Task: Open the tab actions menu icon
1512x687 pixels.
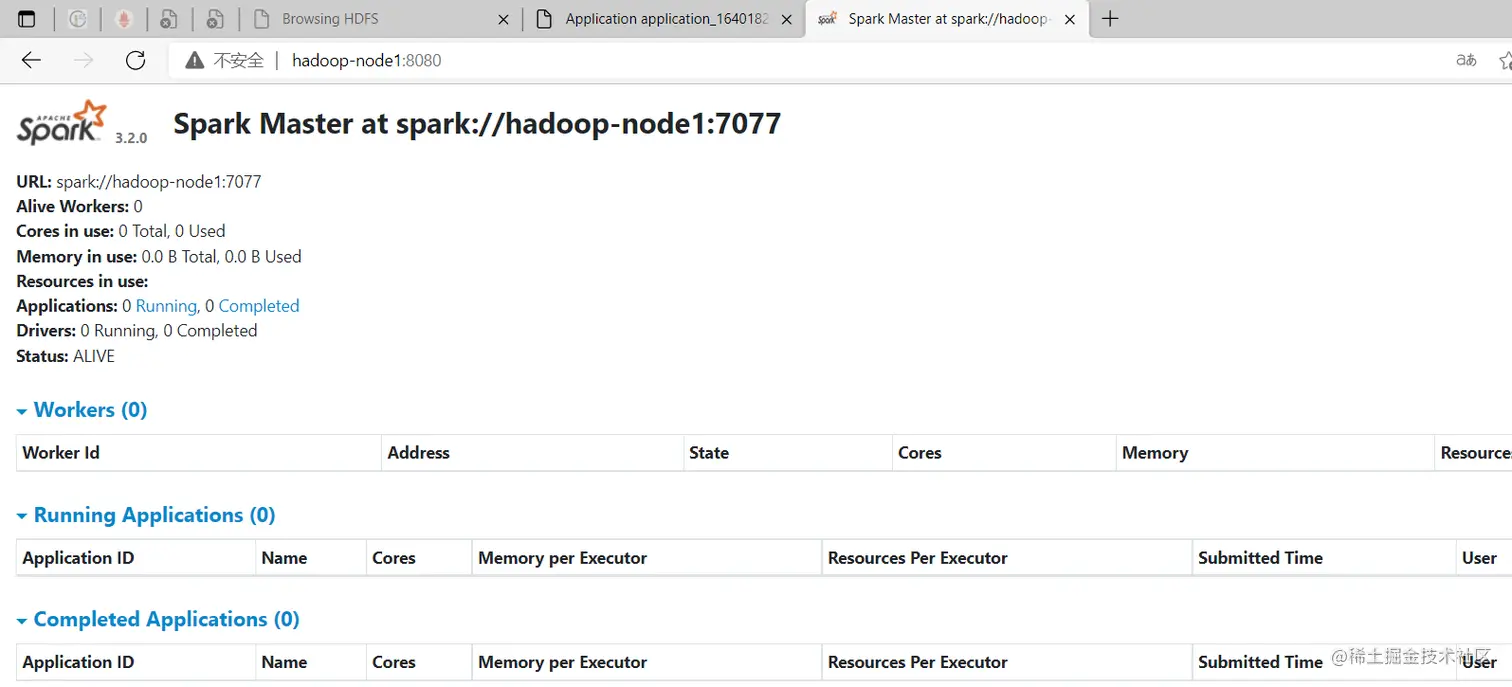Action: [x=27, y=19]
